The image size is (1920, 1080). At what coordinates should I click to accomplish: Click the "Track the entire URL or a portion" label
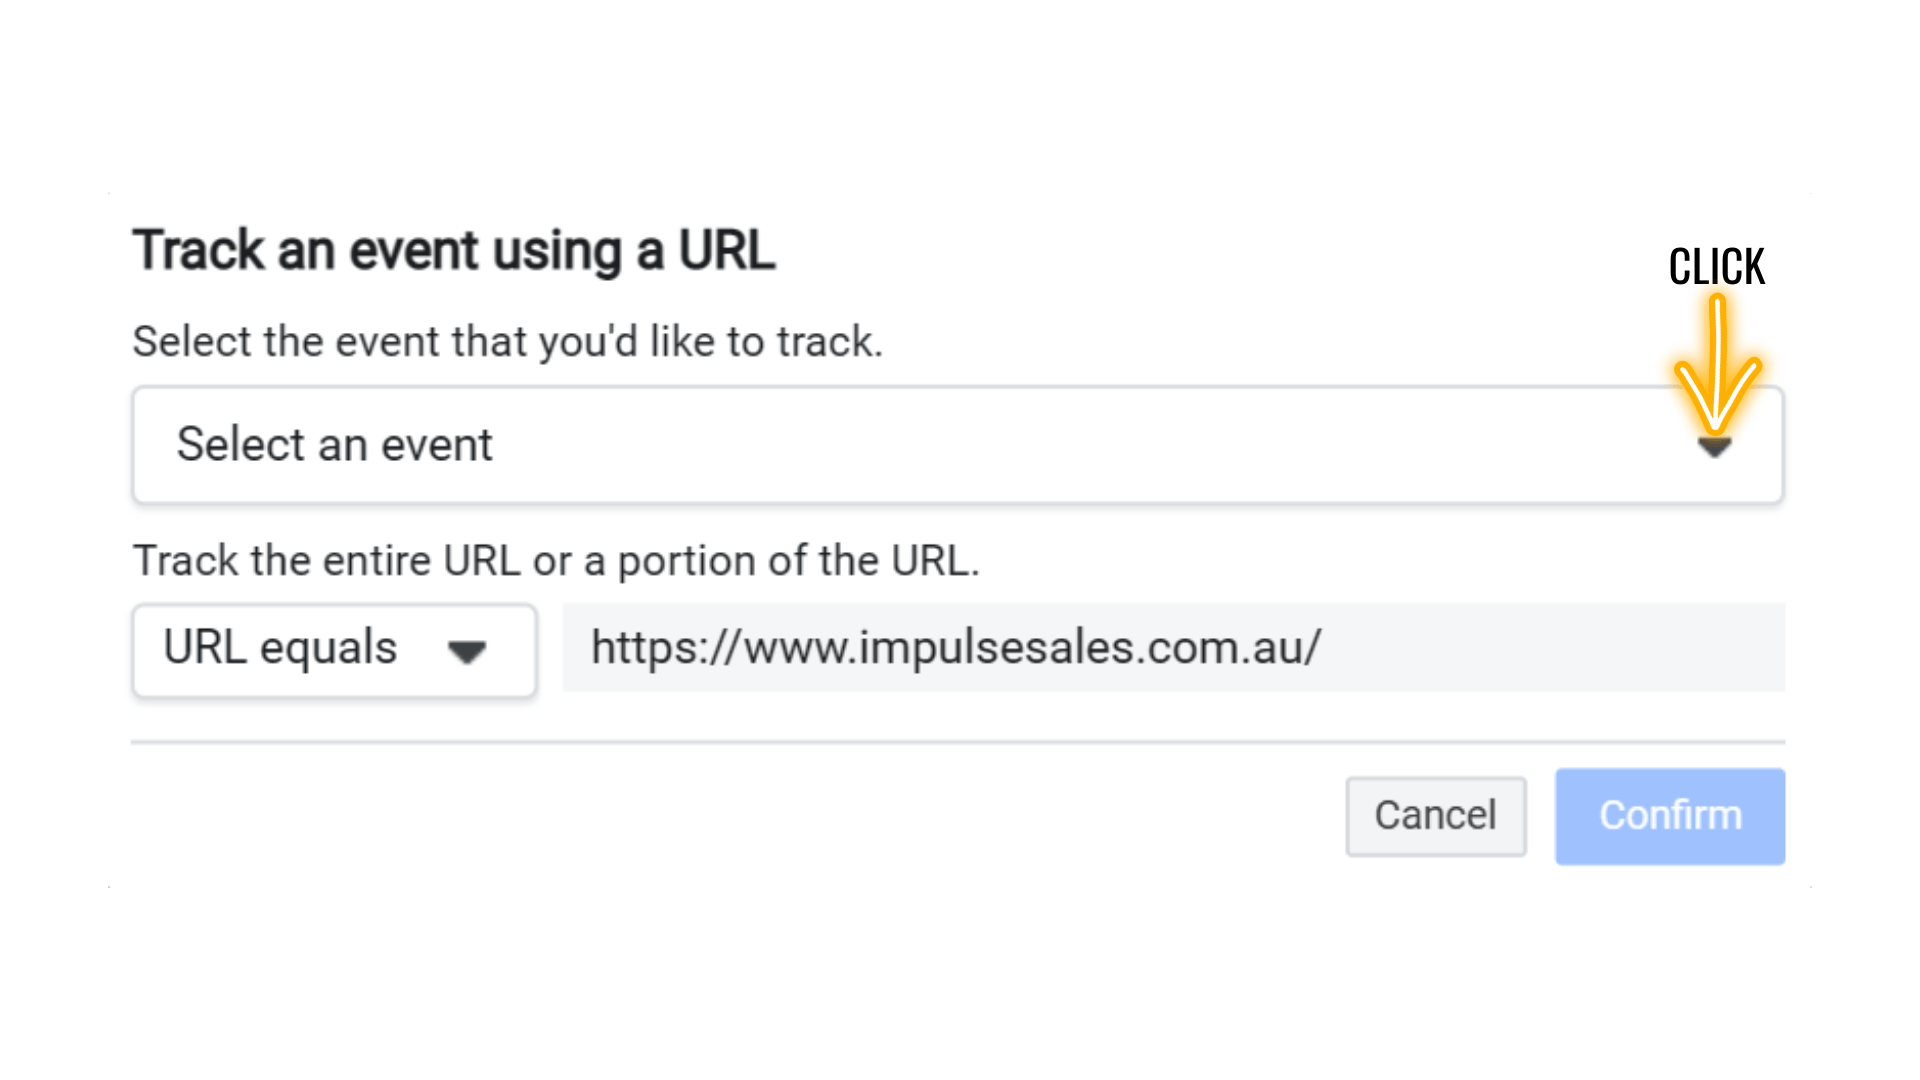point(556,561)
